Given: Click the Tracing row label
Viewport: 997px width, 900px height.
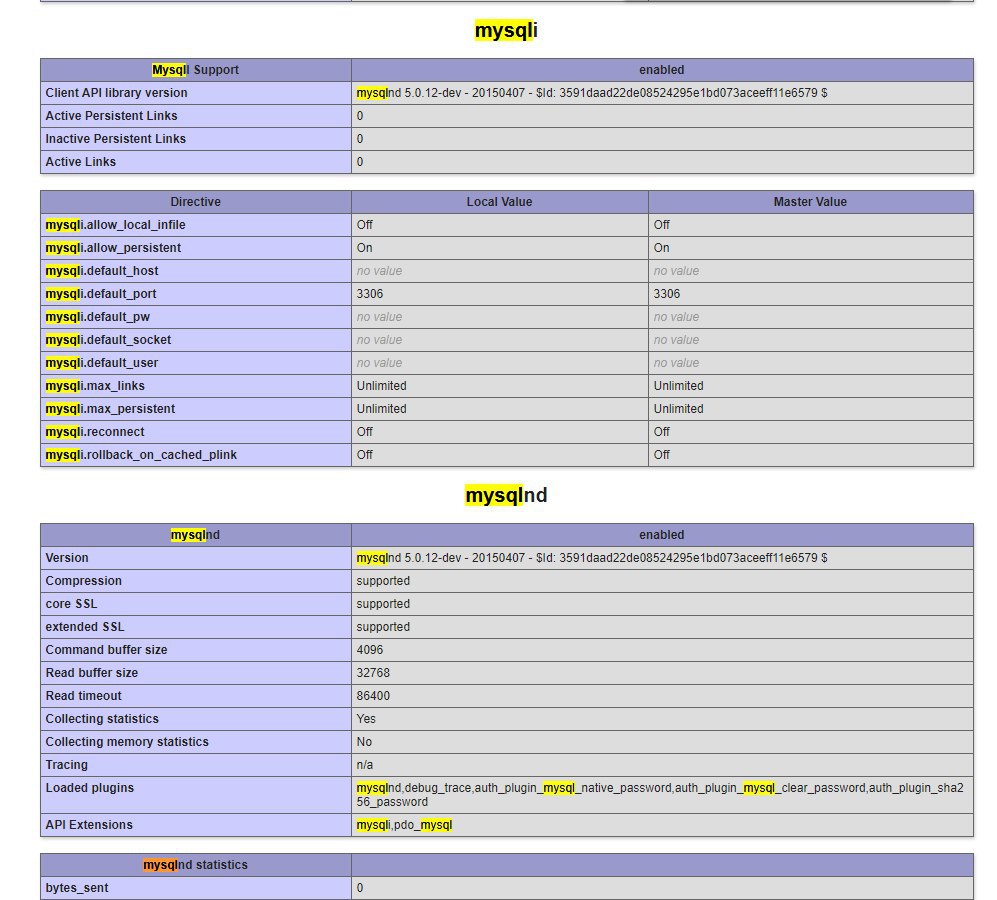Looking at the screenshot, I should (66, 765).
